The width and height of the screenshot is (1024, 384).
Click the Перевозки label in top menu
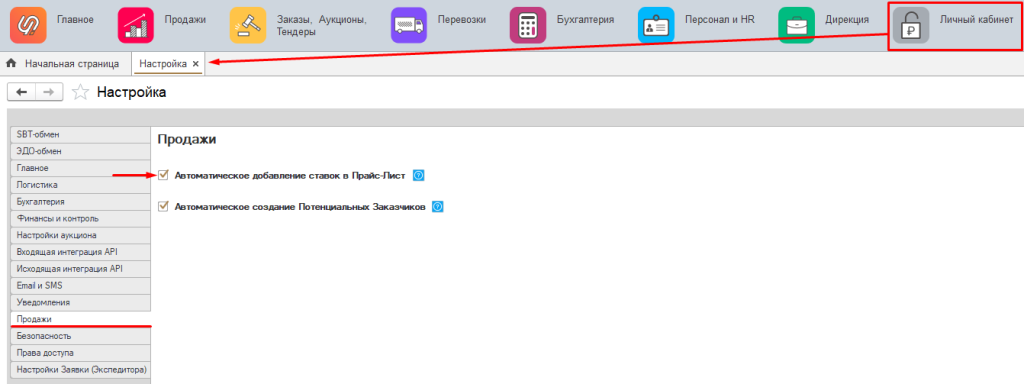pos(462,20)
